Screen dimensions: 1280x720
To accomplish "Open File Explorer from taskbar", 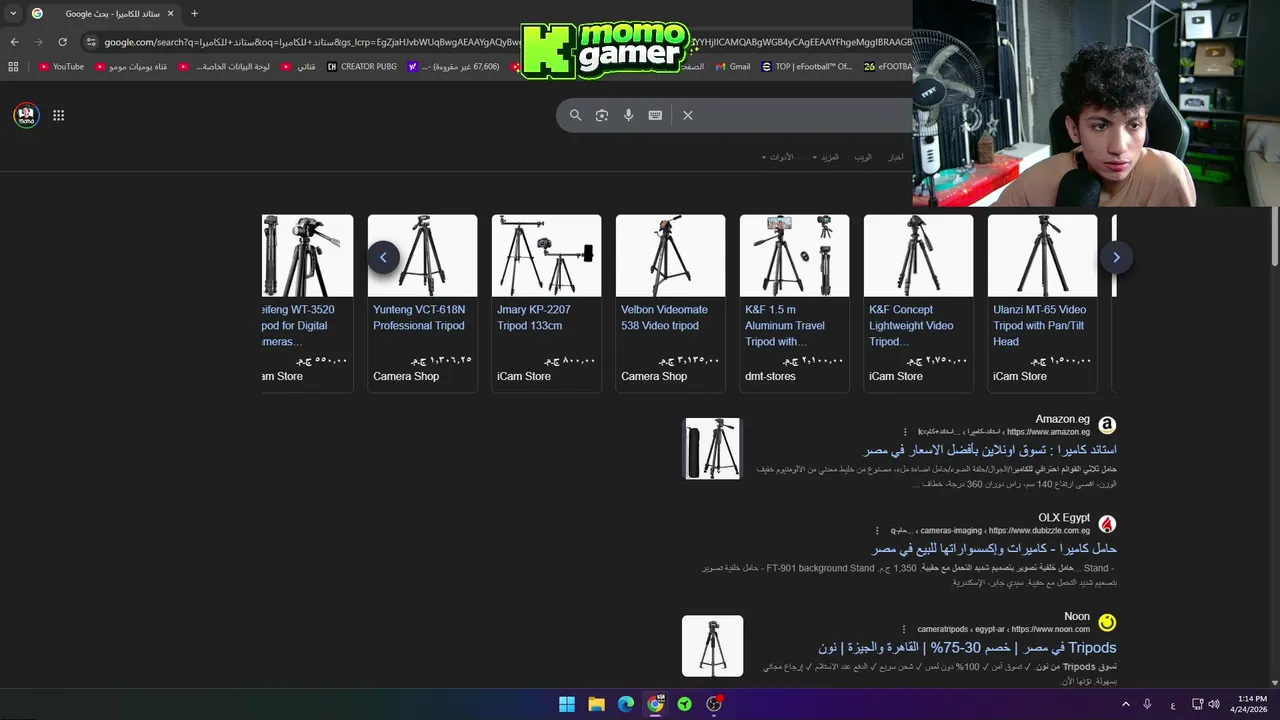I will 596,704.
